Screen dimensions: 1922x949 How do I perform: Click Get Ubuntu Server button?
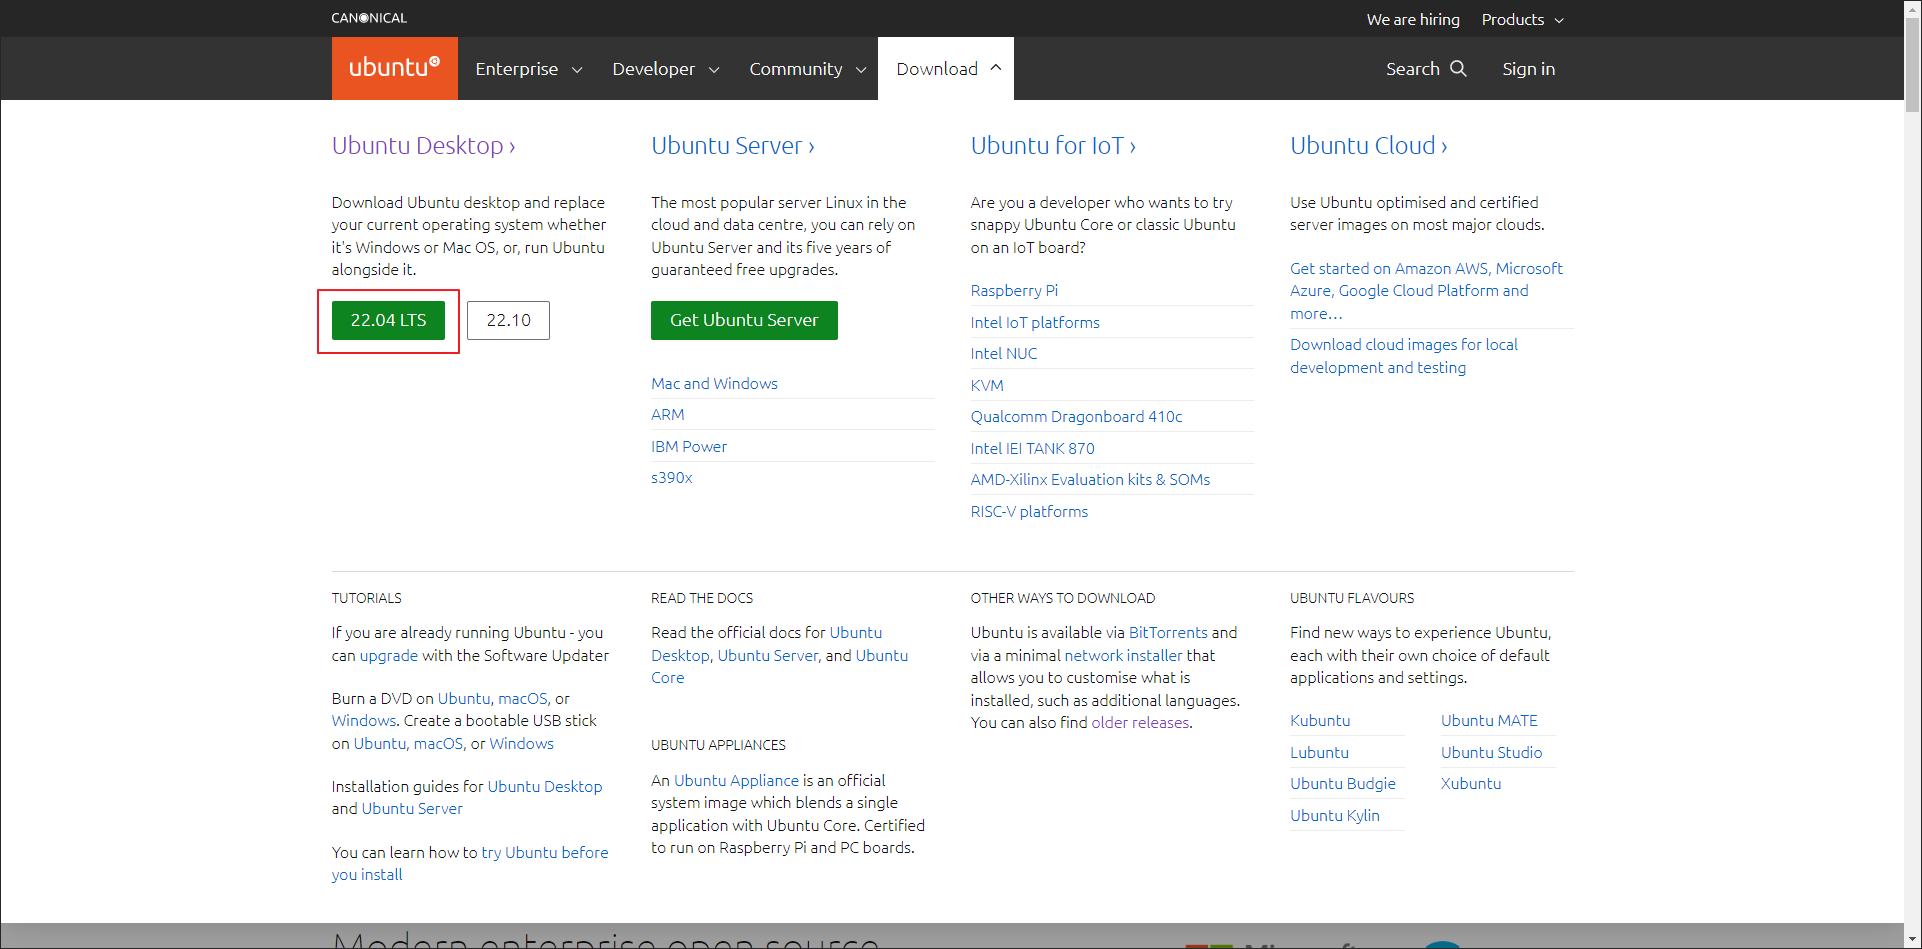(x=744, y=320)
